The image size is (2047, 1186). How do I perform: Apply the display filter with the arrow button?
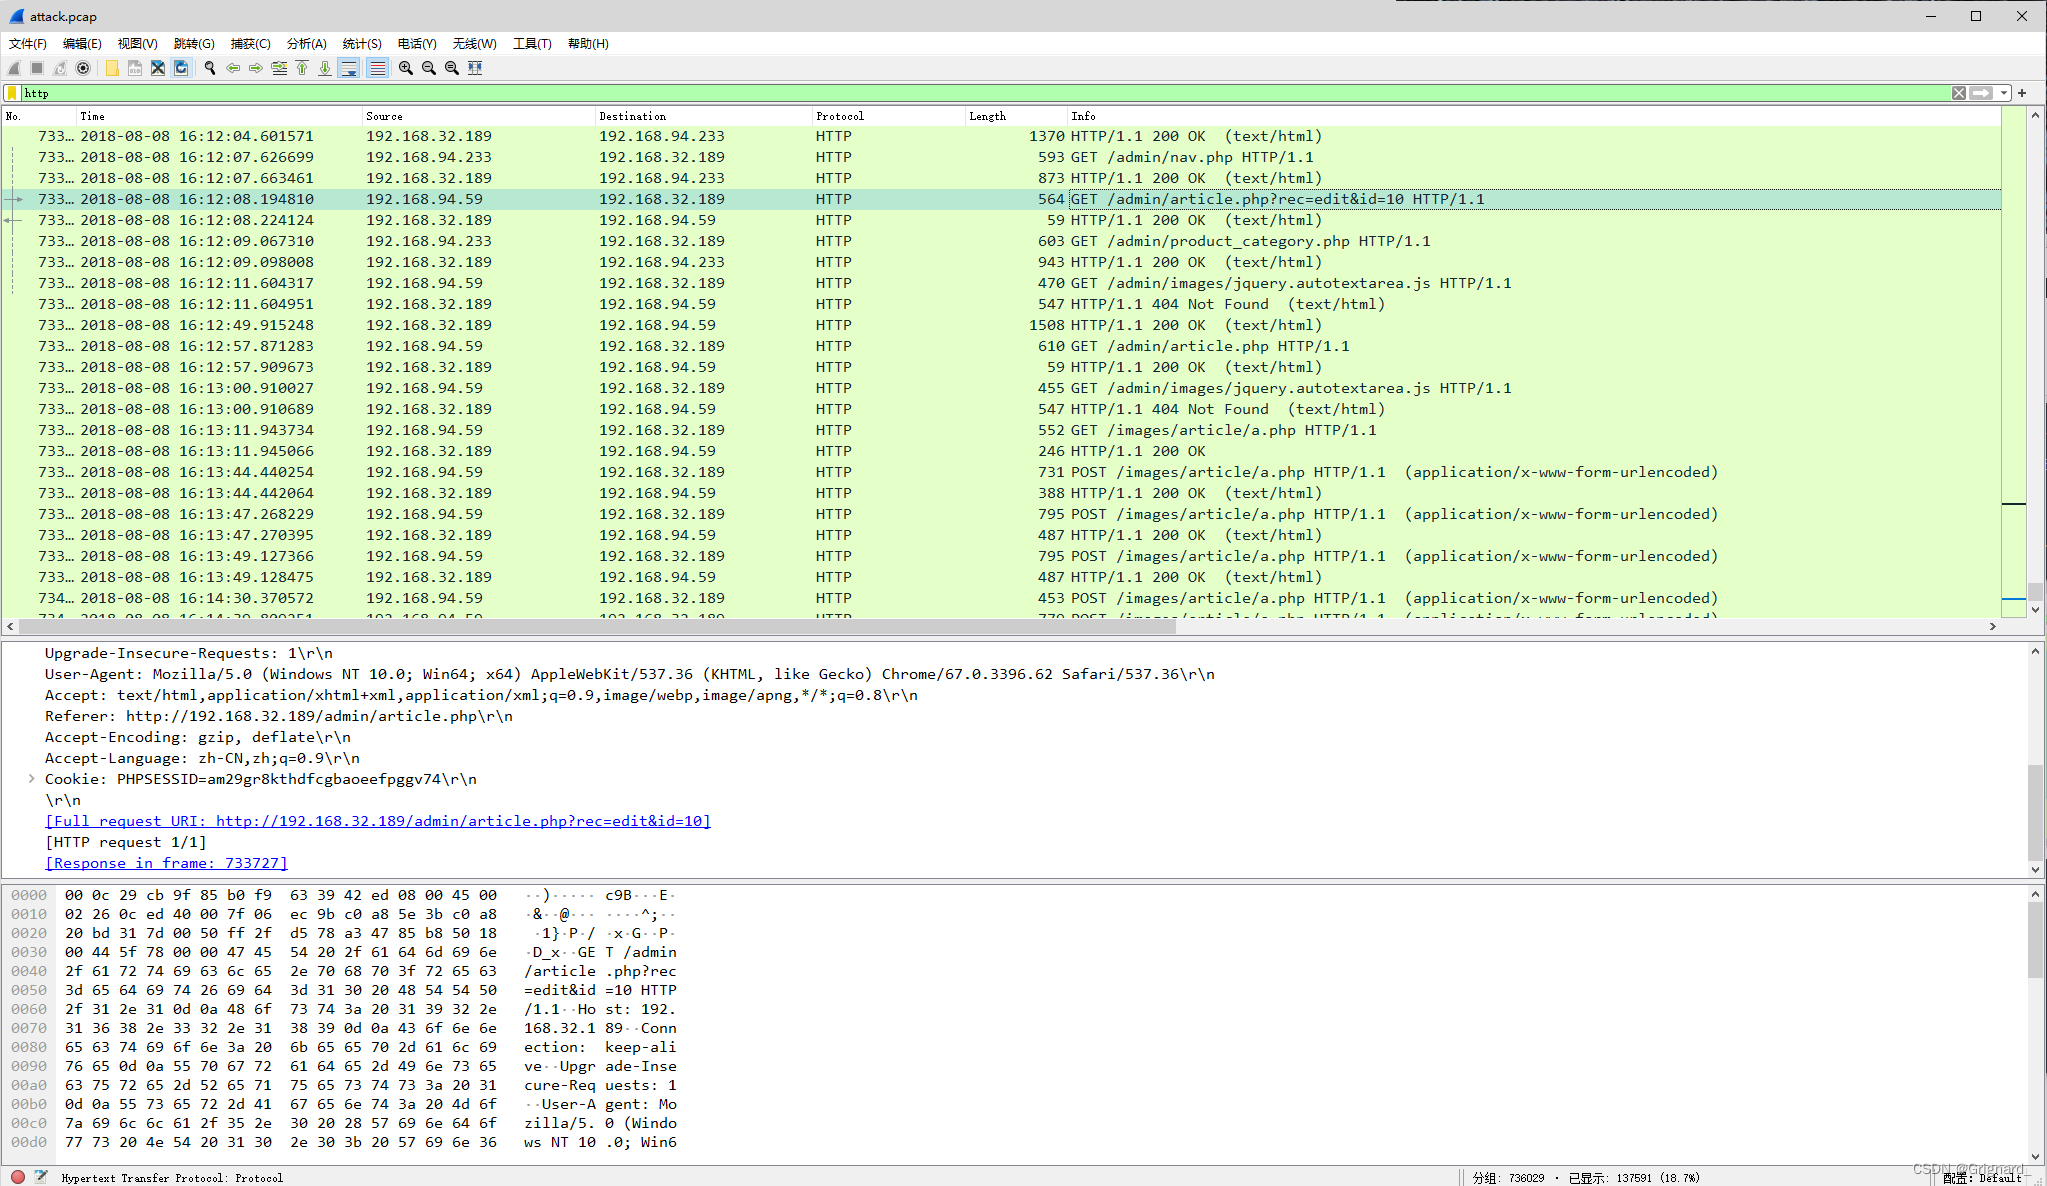[x=1981, y=93]
